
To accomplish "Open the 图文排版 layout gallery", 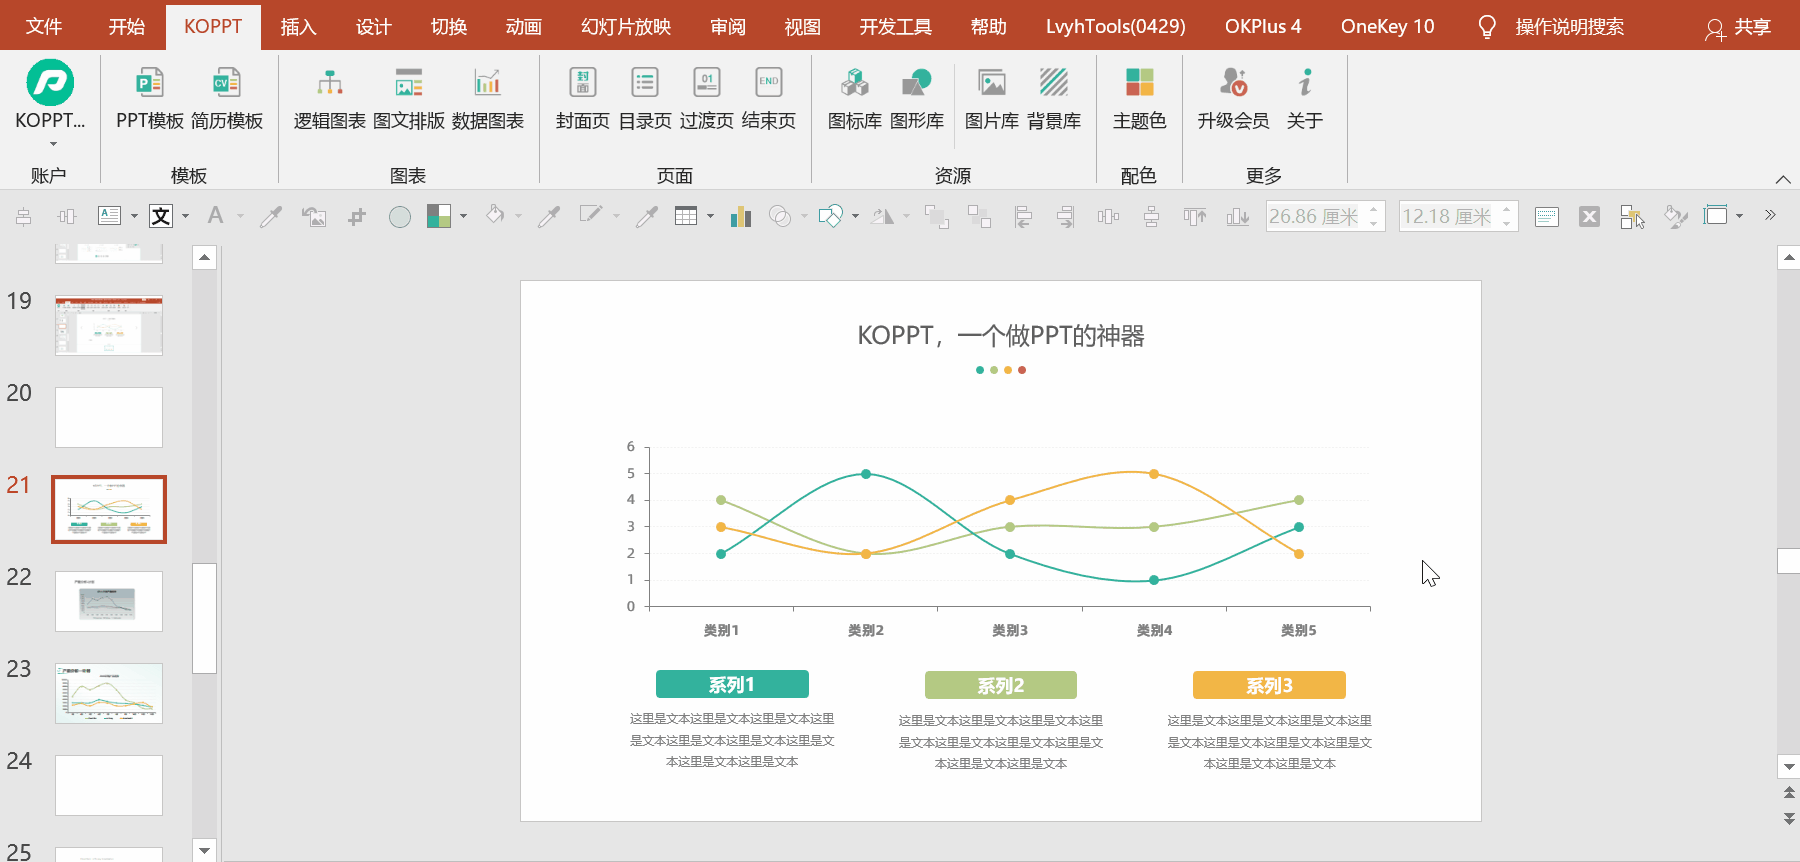I will click(409, 99).
